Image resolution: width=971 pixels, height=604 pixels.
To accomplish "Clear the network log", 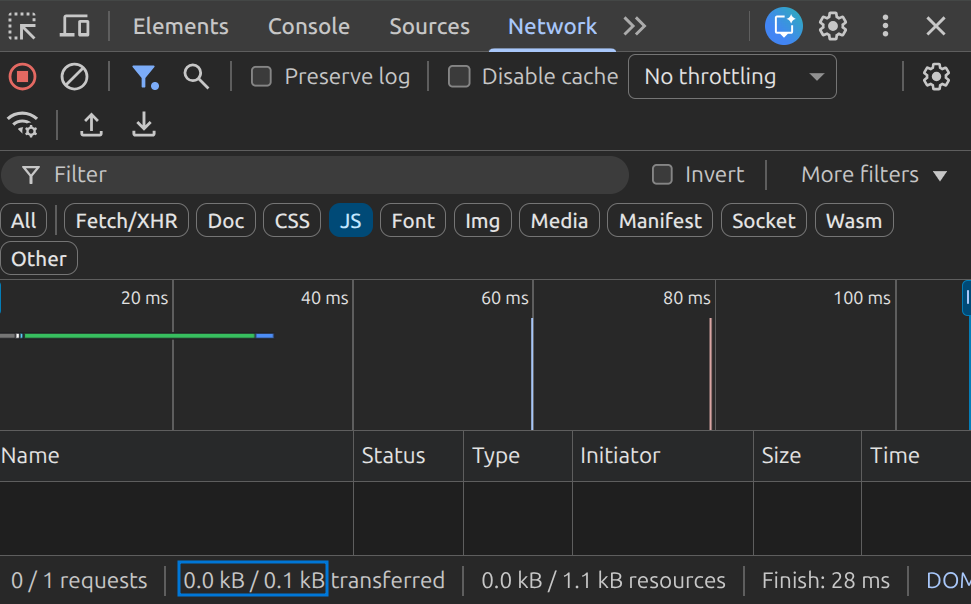I will (74, 77).
